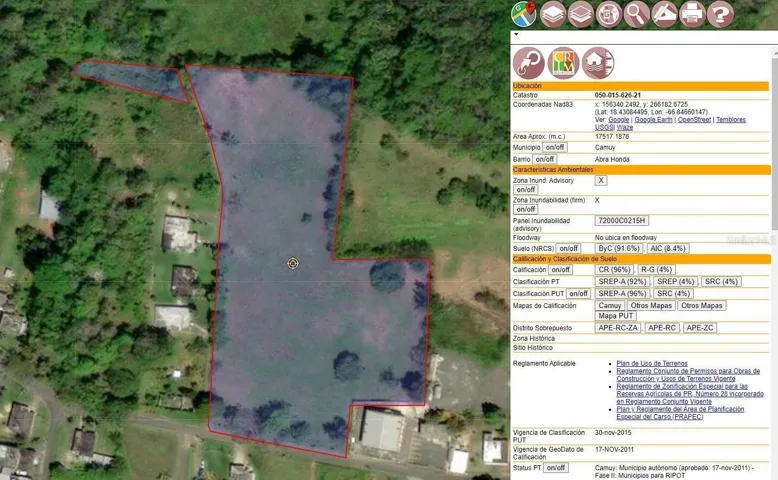The width and height of the screenshot is (778, 480).
Task: Open the Plan de Uso de Terrenos link
Action: (651, 363)
